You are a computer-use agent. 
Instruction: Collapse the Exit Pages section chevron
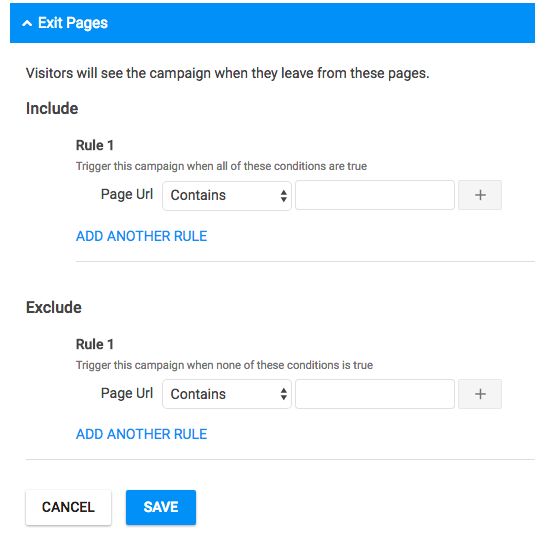pos(27,23)
